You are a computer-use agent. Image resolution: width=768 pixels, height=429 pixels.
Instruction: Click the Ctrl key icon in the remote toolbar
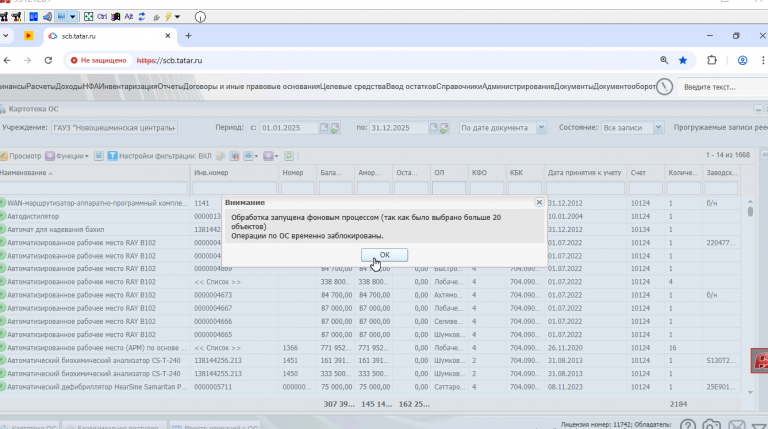pos(102,17)
